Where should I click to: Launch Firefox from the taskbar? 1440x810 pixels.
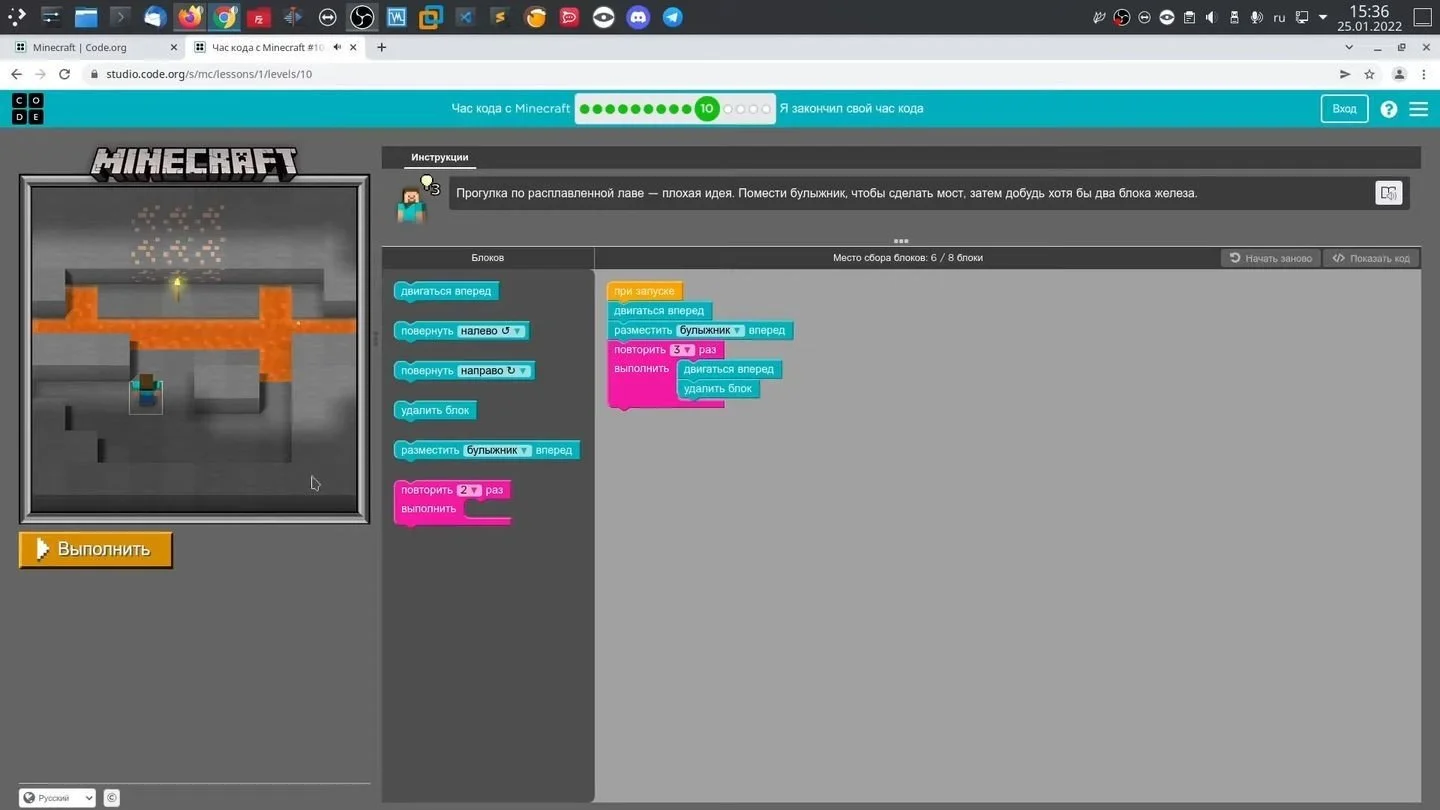tap(190, 17)
